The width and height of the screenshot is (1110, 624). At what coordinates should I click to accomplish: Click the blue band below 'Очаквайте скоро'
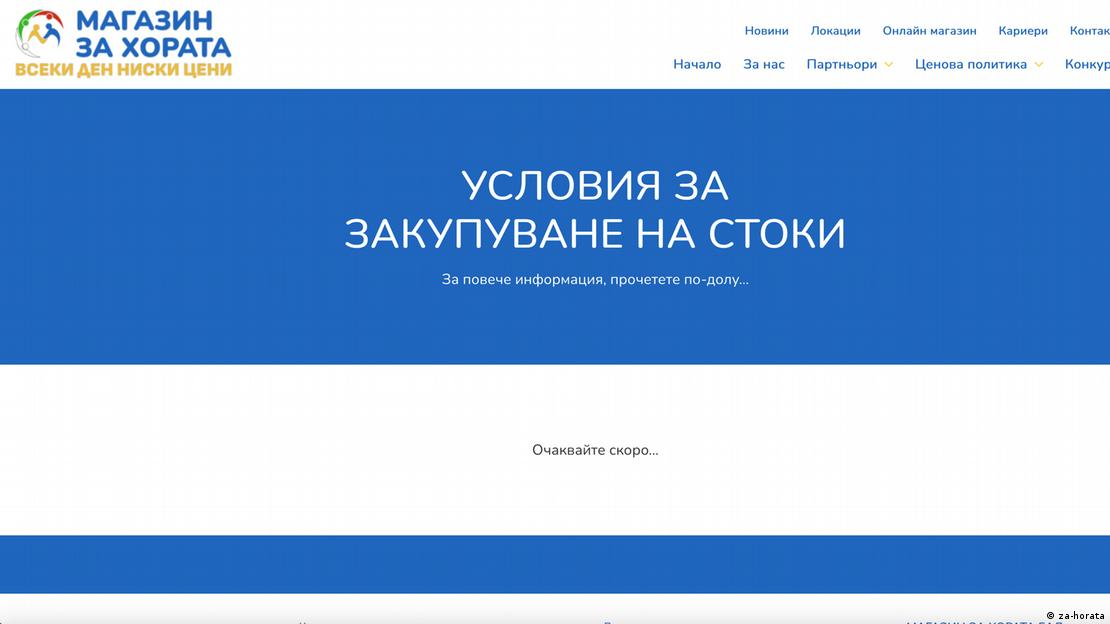(x=555, y=564)
